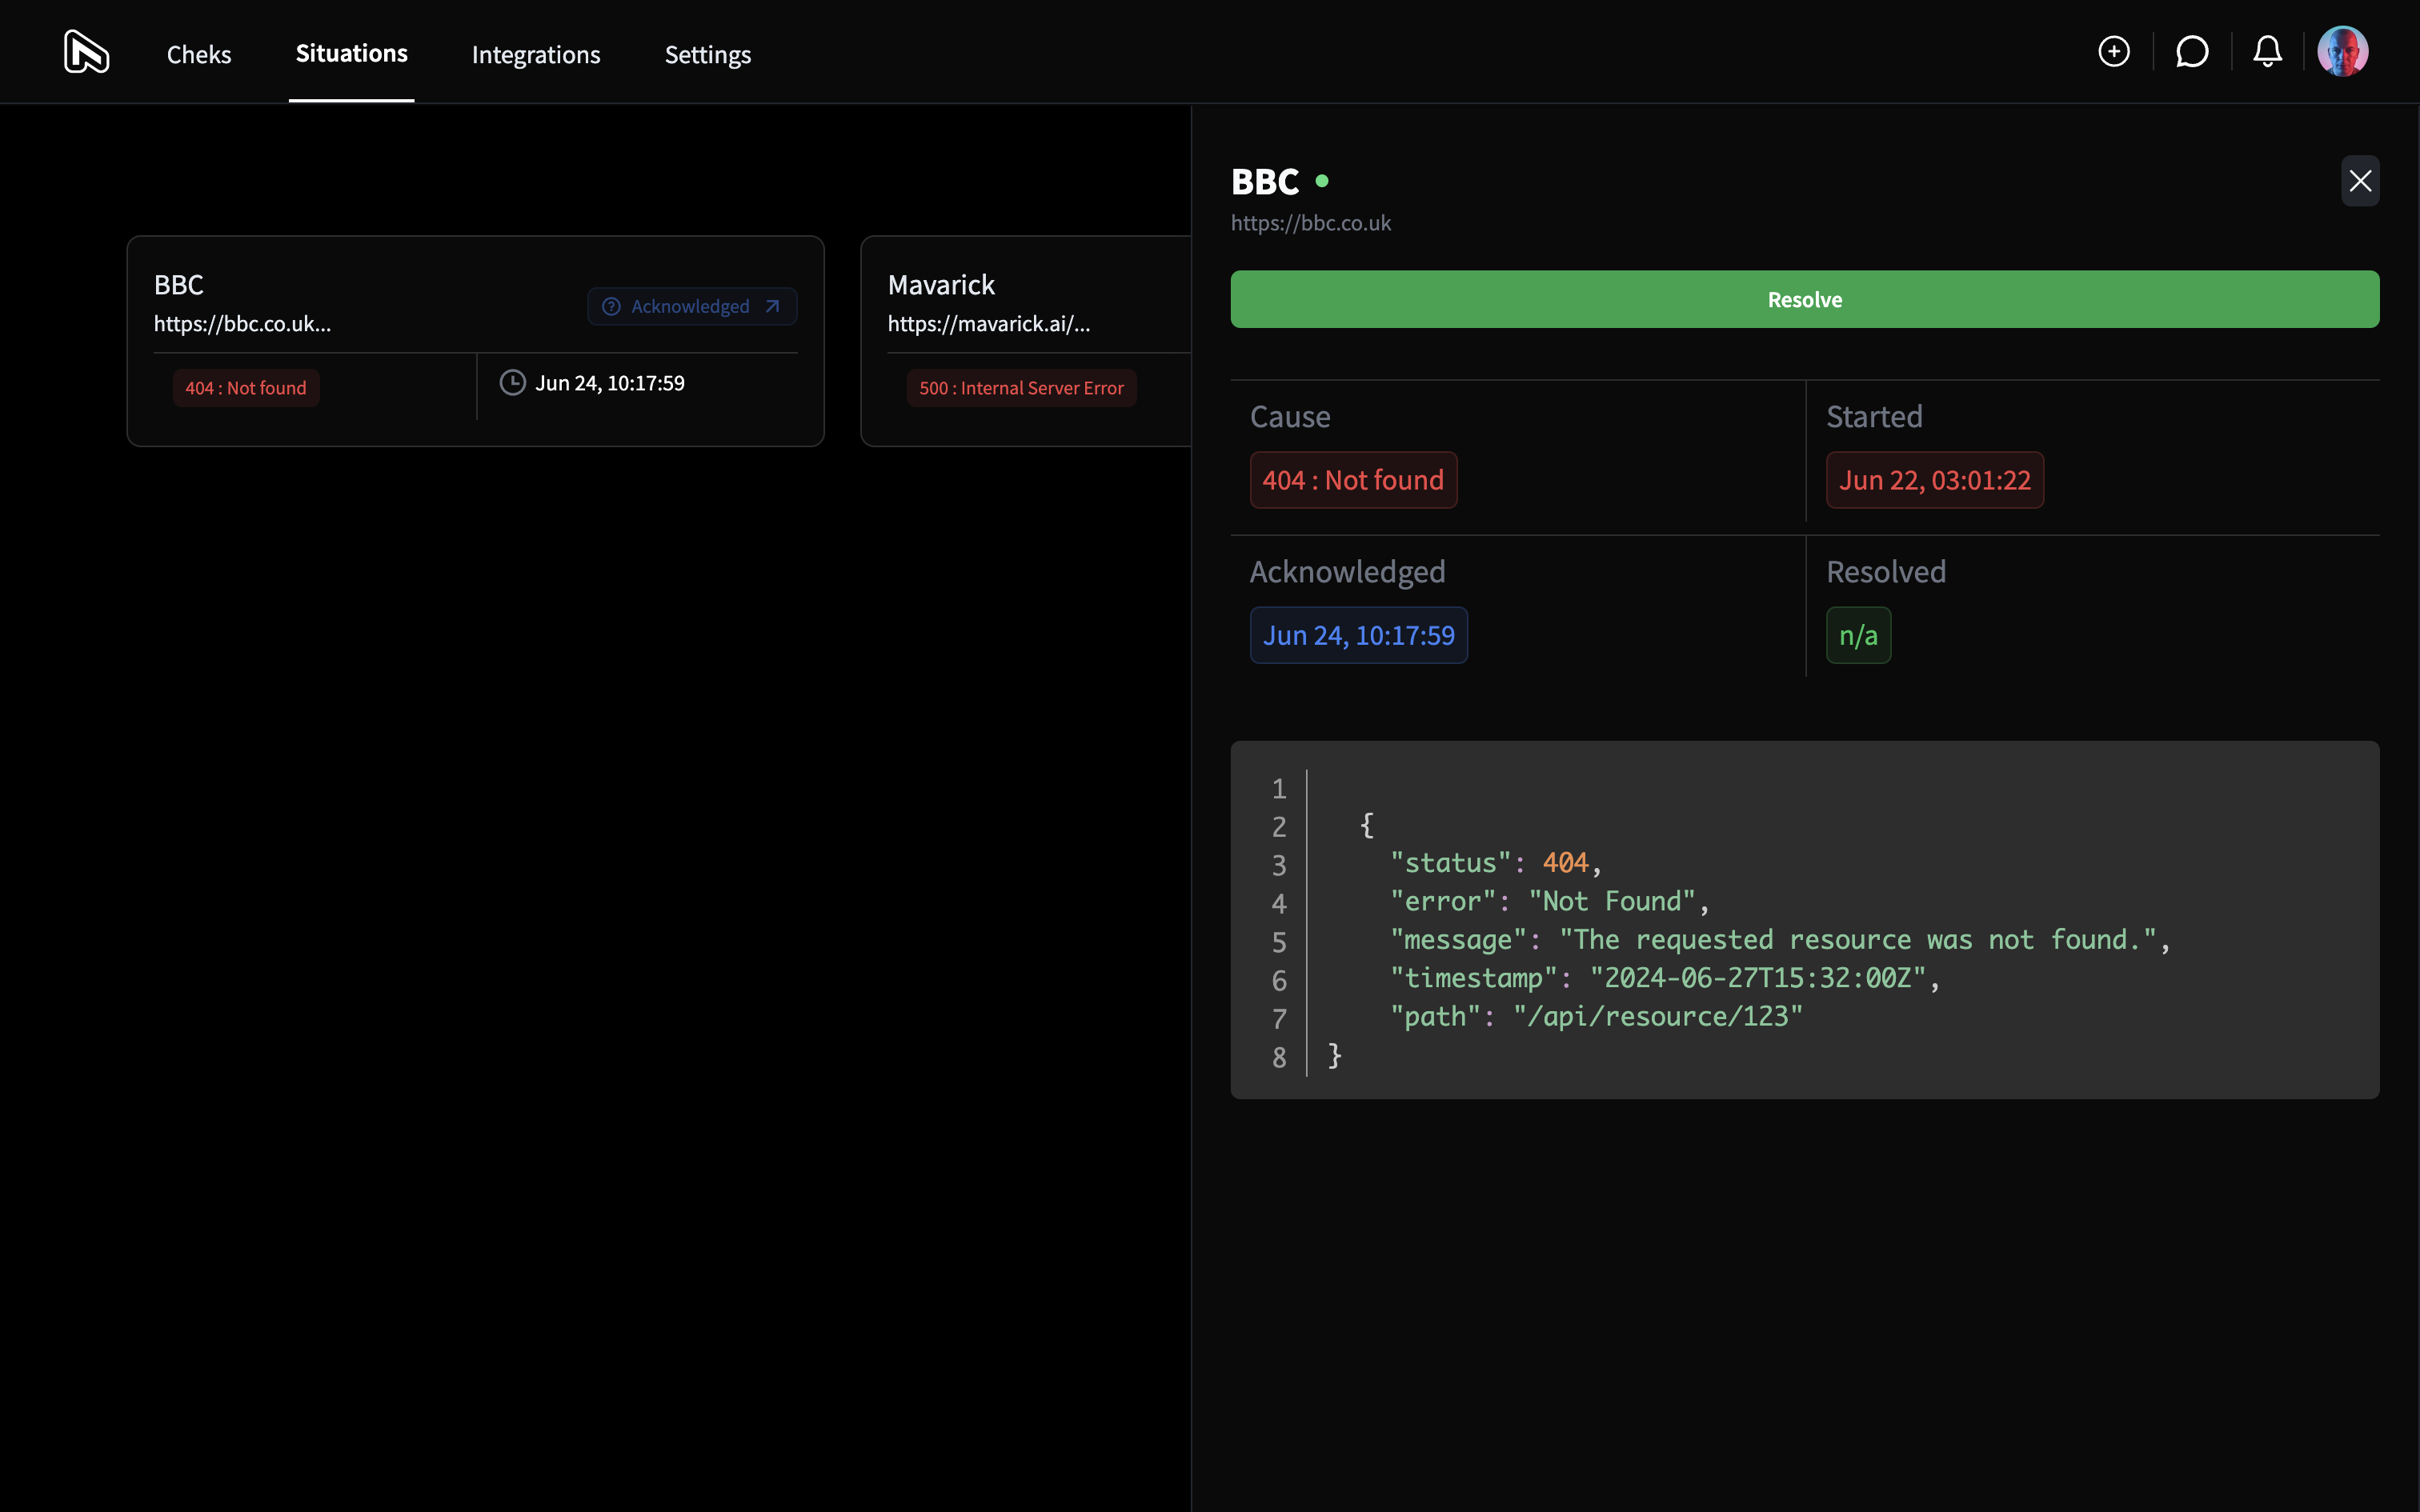
Task: Click https://bbc.co.uk link in details panel
Action: coord(1310,223)
